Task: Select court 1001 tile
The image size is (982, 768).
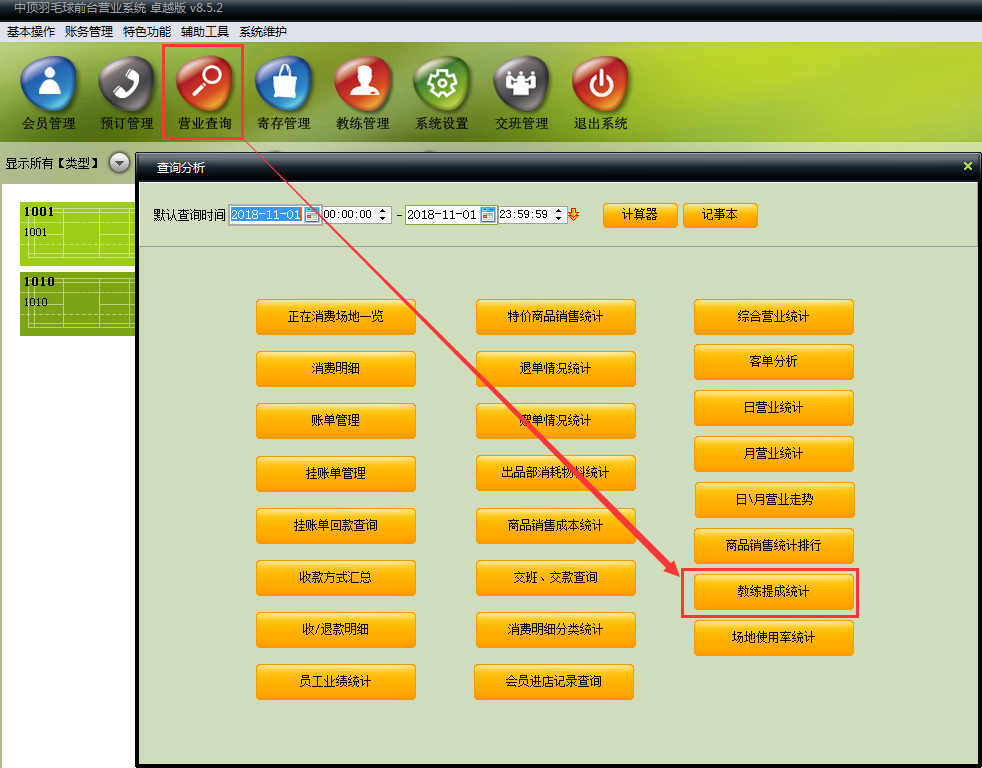Action: pos(78,233)
